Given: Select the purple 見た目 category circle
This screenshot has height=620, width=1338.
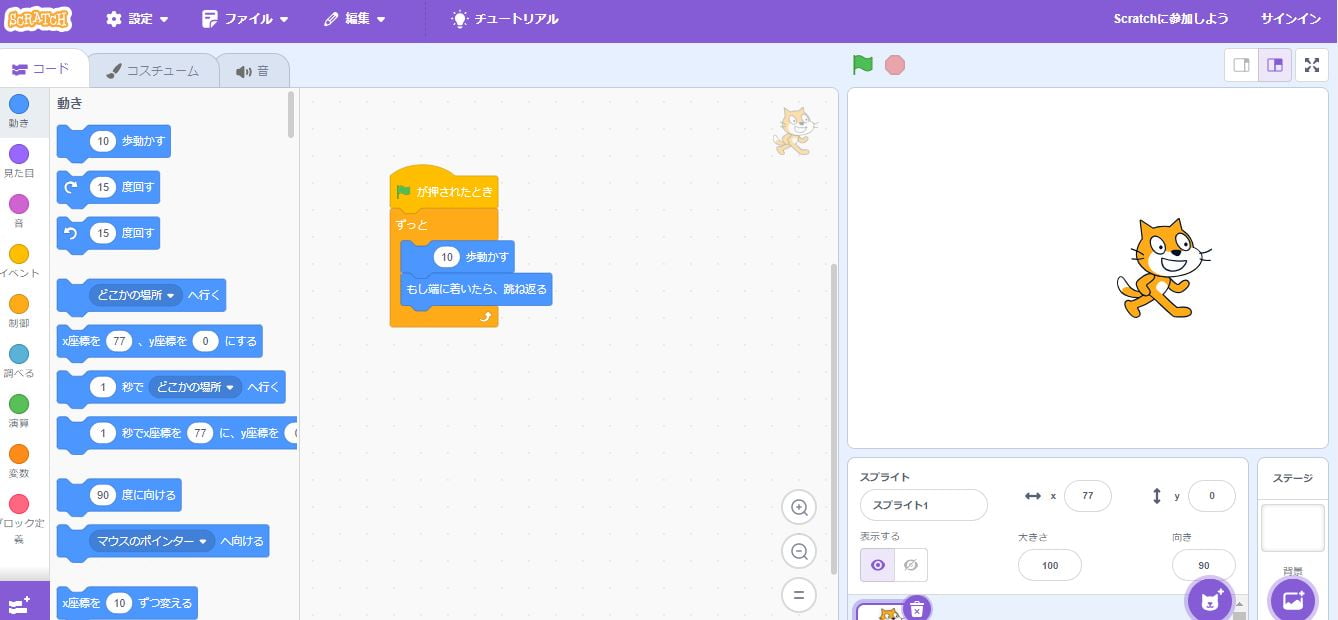Looking at the screenshot, I should [19, 154].
